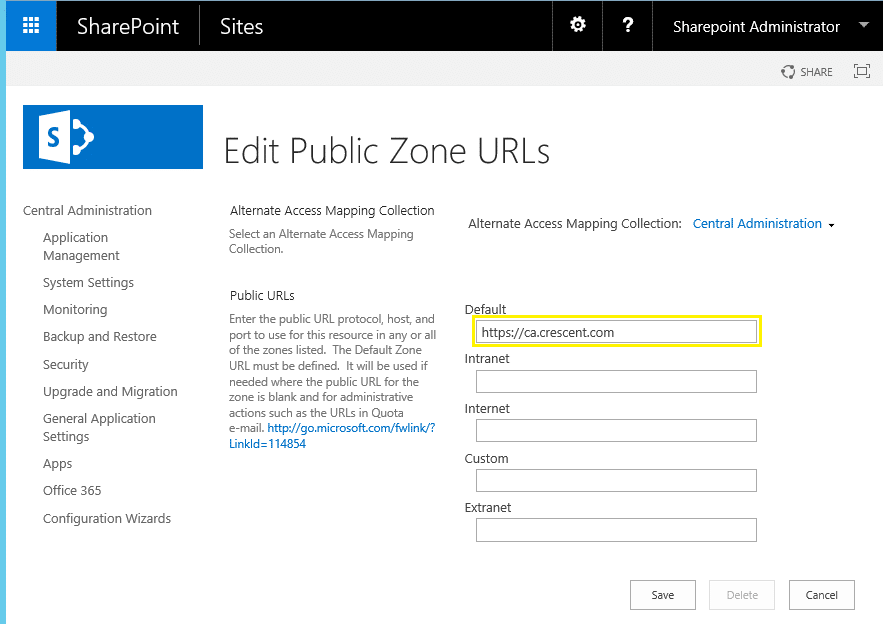This screenshot has width=883, height=624.
Task: Go to Application Management
Action: 81,246
